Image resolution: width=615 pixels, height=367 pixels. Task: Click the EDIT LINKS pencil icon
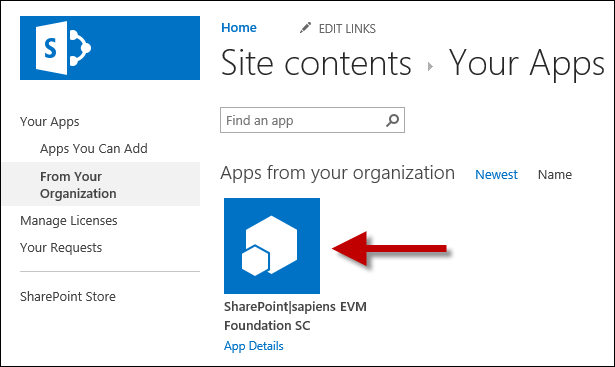(x=305, y=28)
